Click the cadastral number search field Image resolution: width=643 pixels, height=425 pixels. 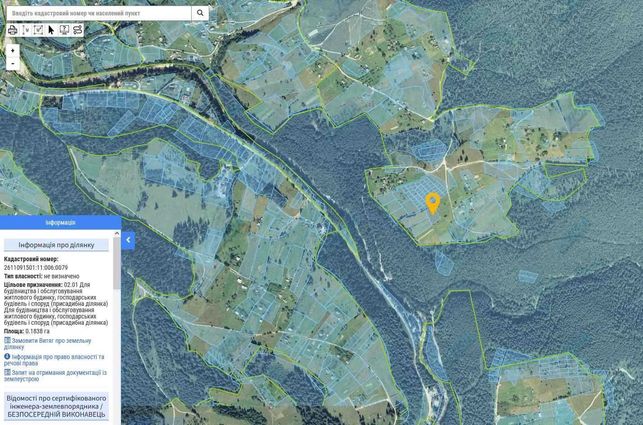99,13
